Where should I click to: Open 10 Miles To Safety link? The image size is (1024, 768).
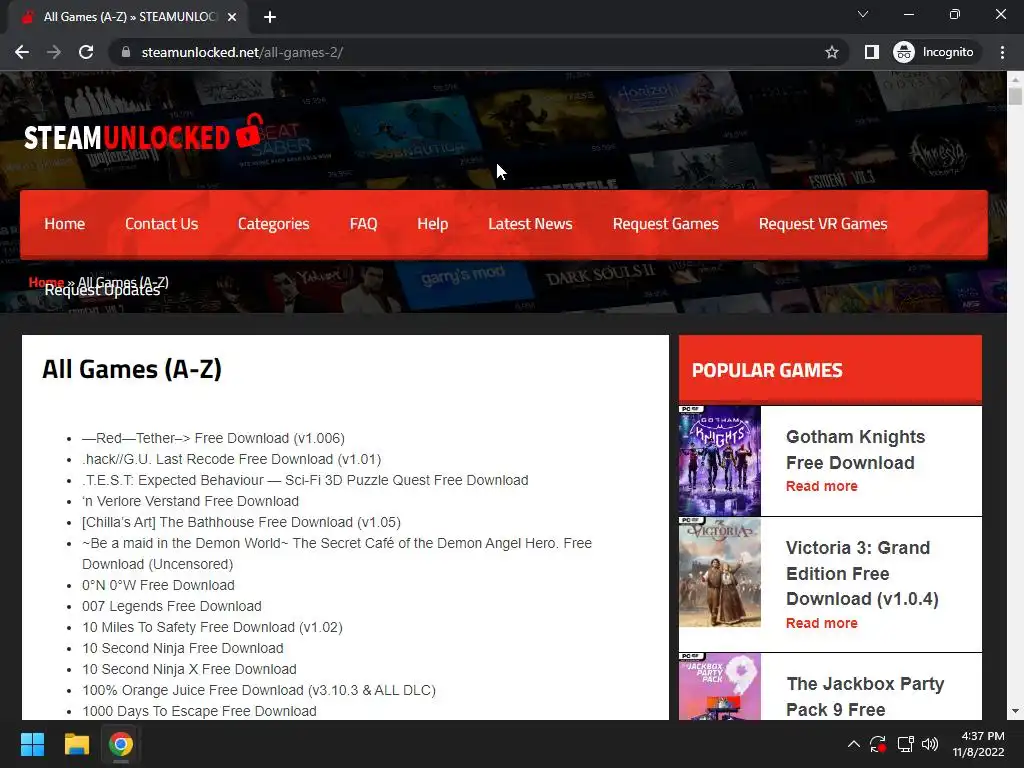coord(212,627)
